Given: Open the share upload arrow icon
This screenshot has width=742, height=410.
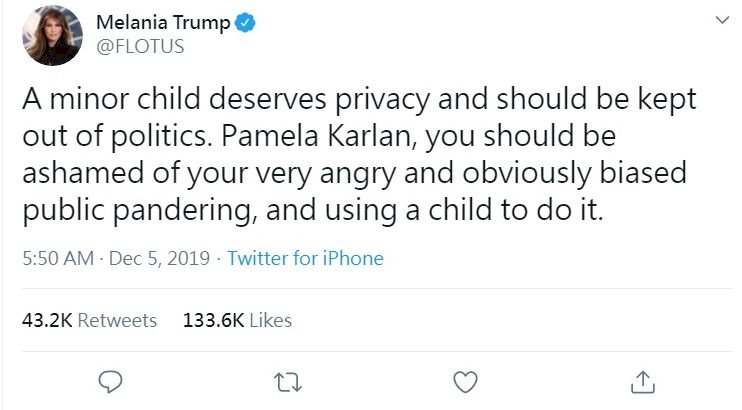Looking at the screenshot, I should point(643,382).
